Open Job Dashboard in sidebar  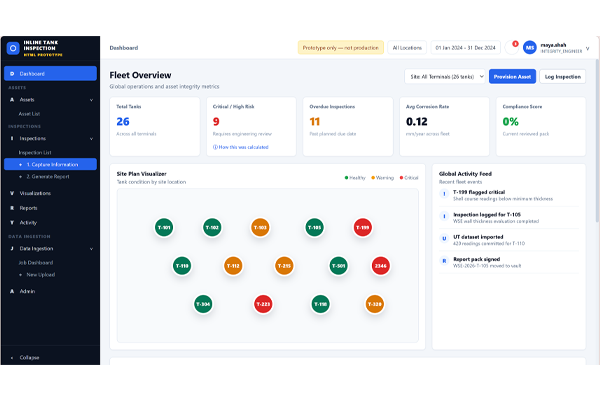pyautogui.click(x=36, y=263)
